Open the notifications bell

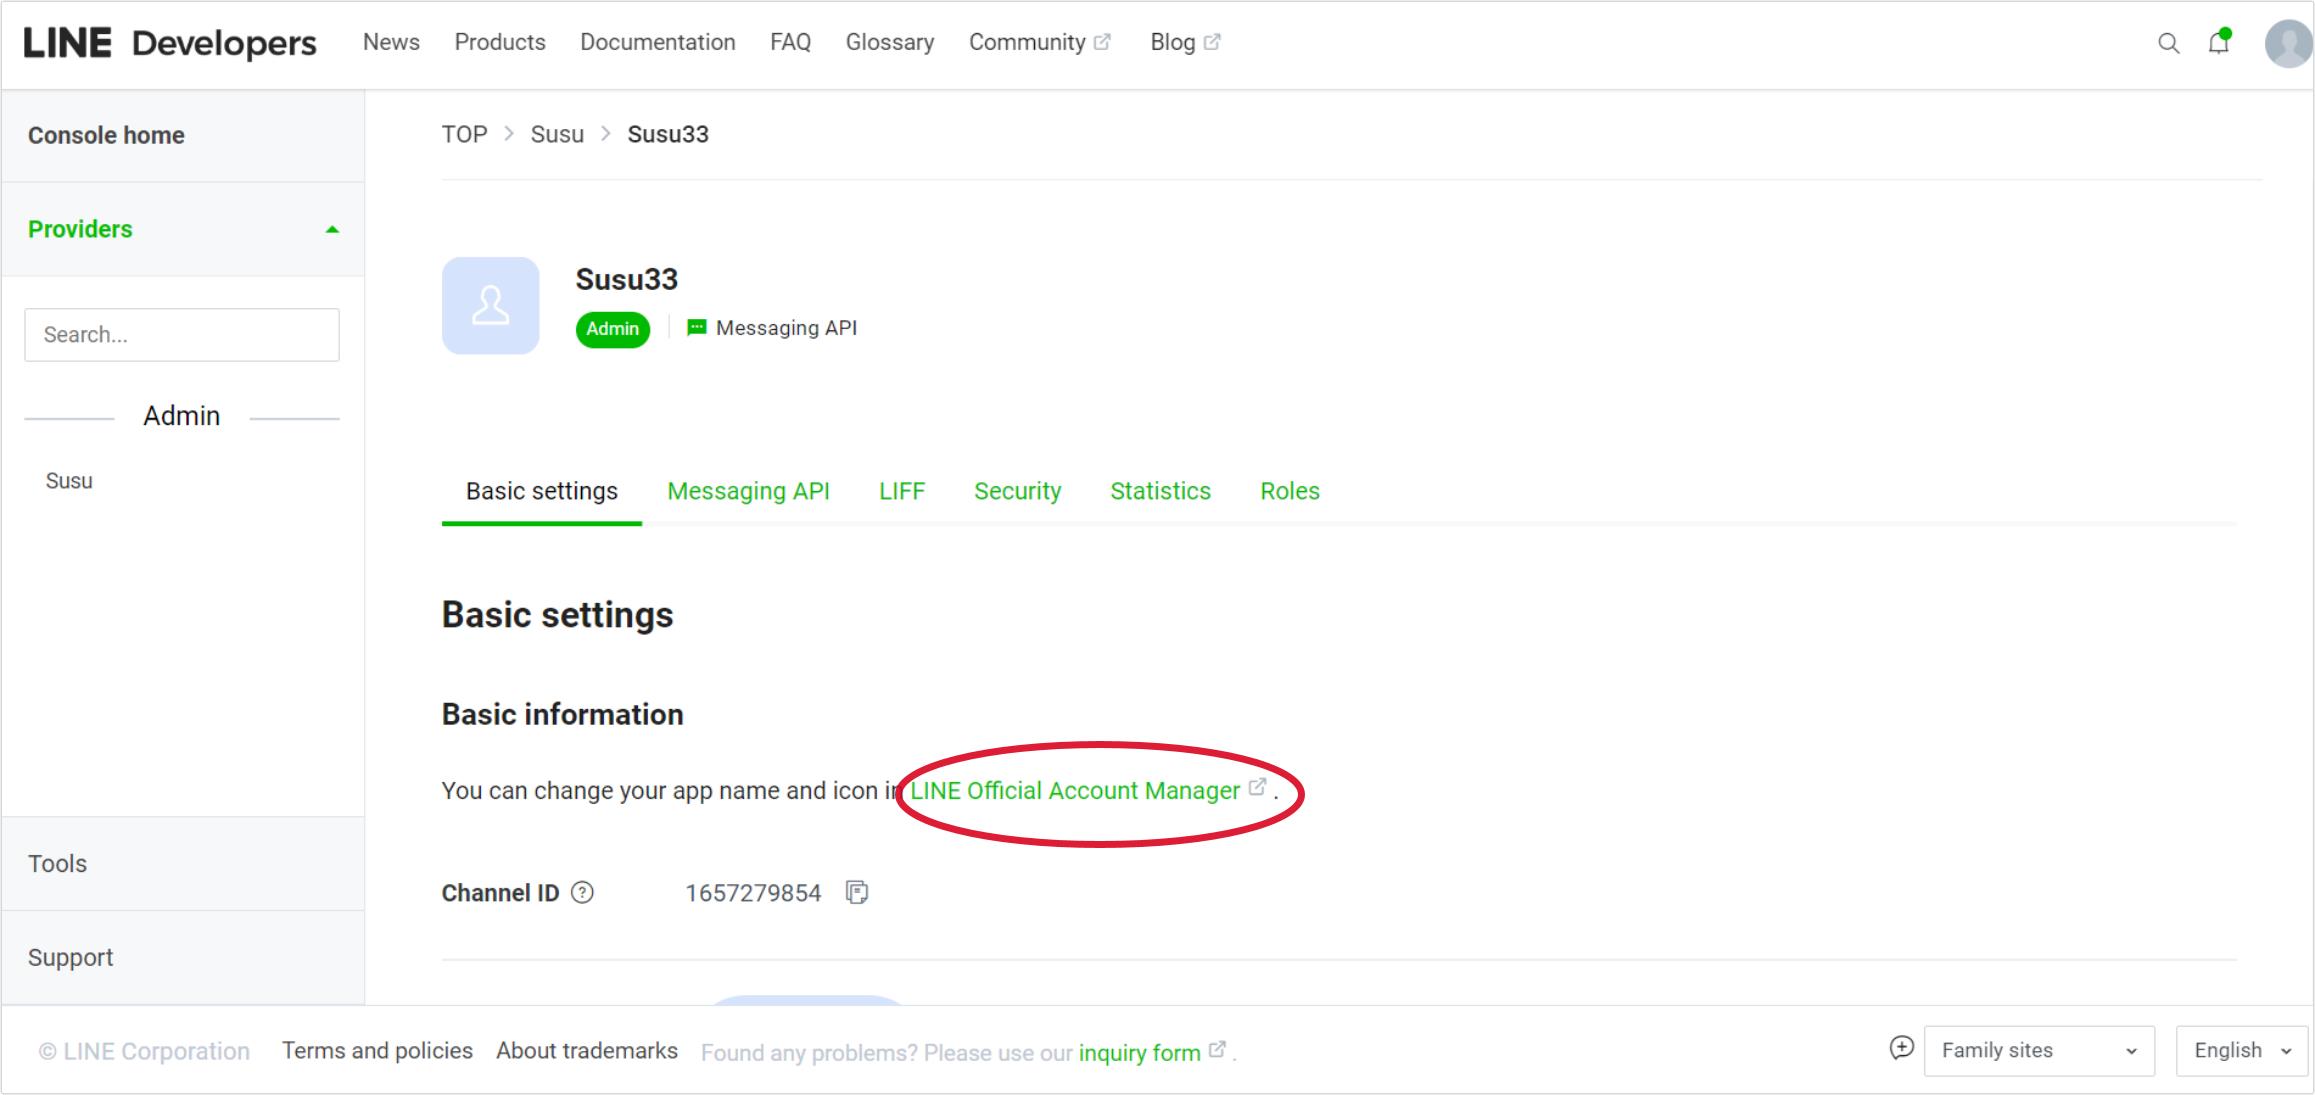[2218, 43]
